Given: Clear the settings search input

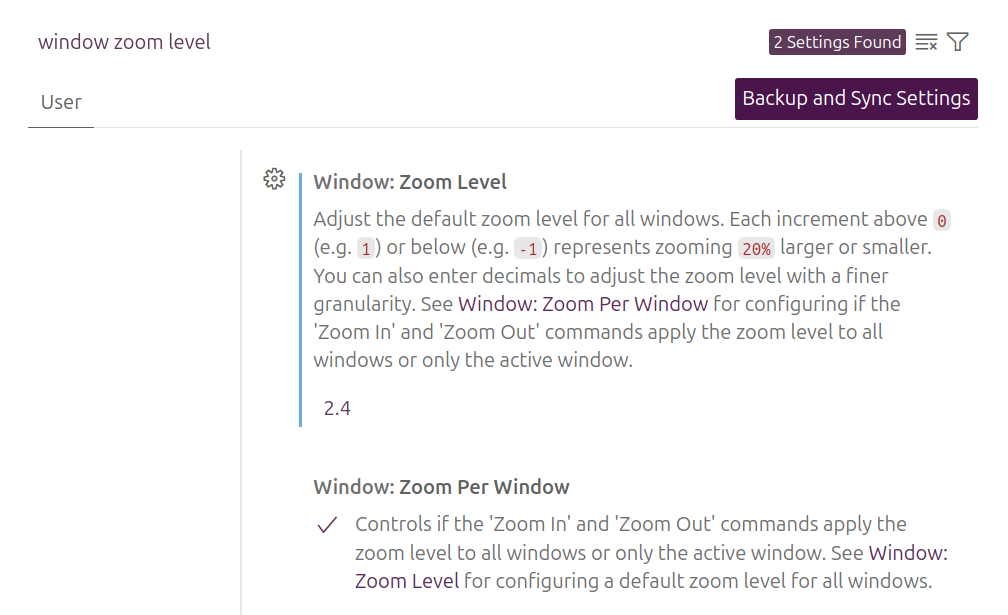Looking at the screenshot, I should pos(927,42).
